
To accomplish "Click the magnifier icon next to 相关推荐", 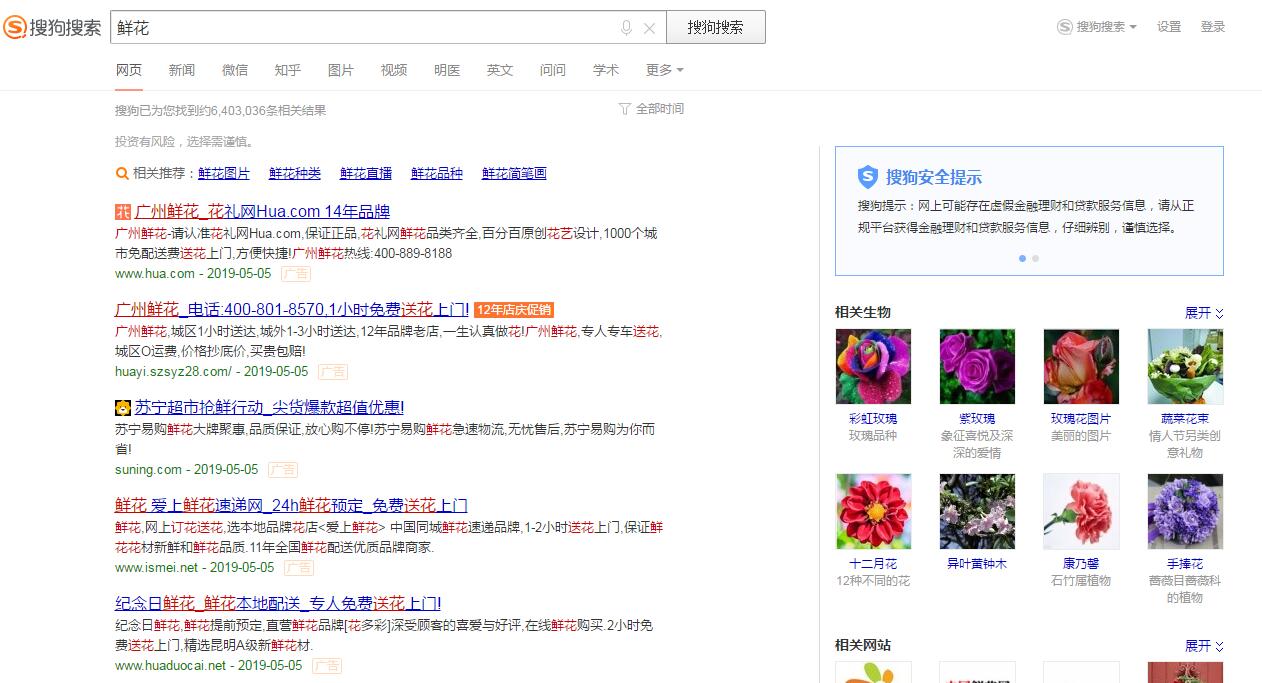I will tap(120, 173).
